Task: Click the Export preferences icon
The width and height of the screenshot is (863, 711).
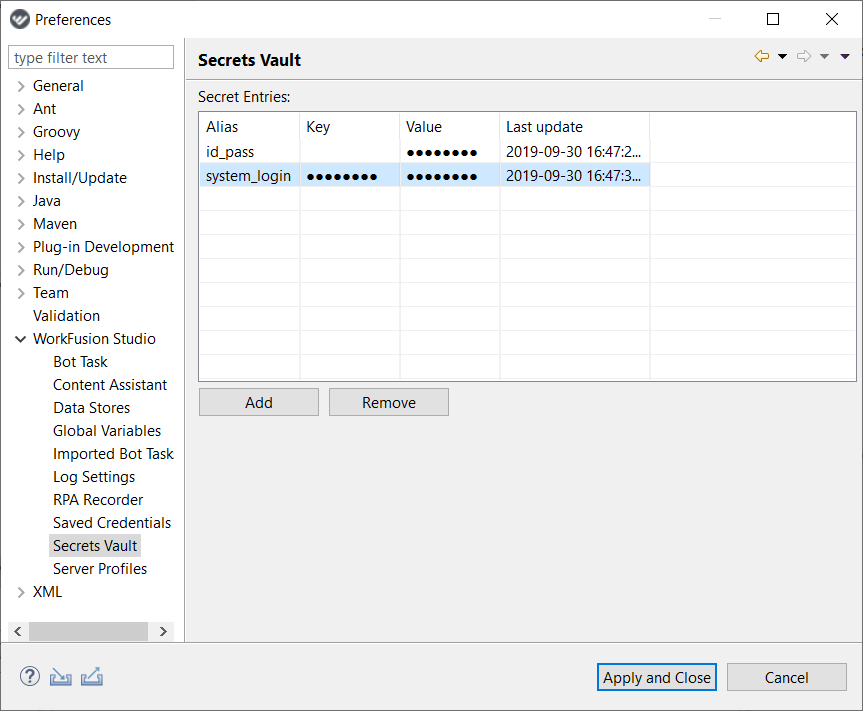Action: (x=92, y=677)
